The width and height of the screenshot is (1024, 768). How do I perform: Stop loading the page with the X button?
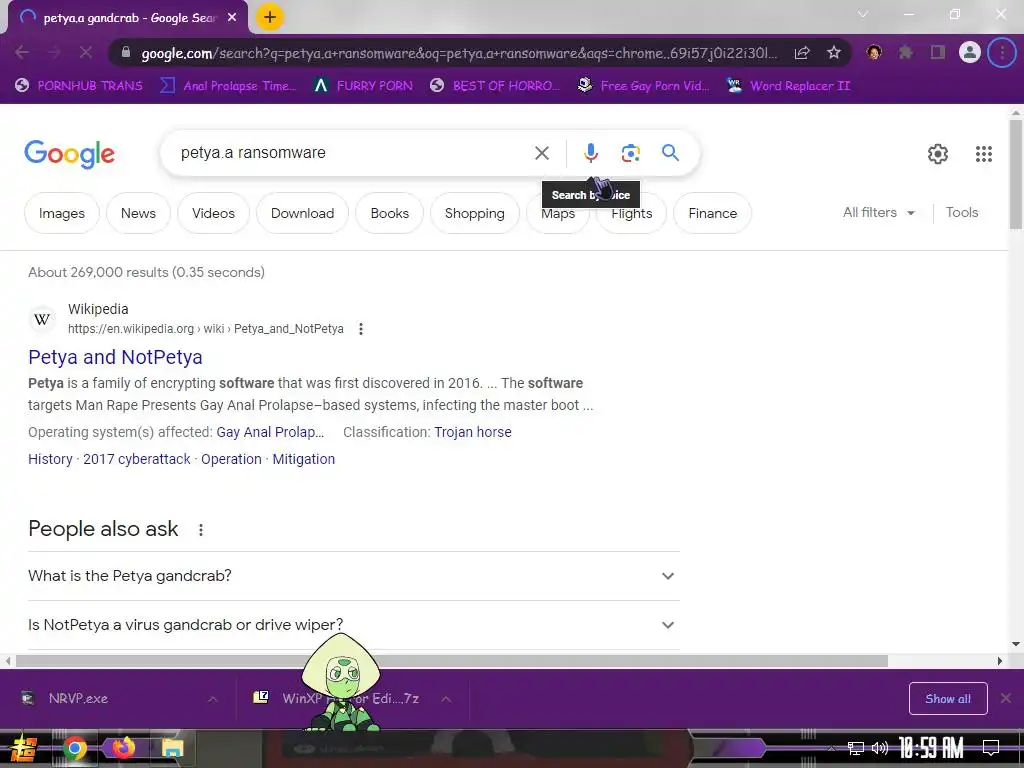tap(86, 52)
